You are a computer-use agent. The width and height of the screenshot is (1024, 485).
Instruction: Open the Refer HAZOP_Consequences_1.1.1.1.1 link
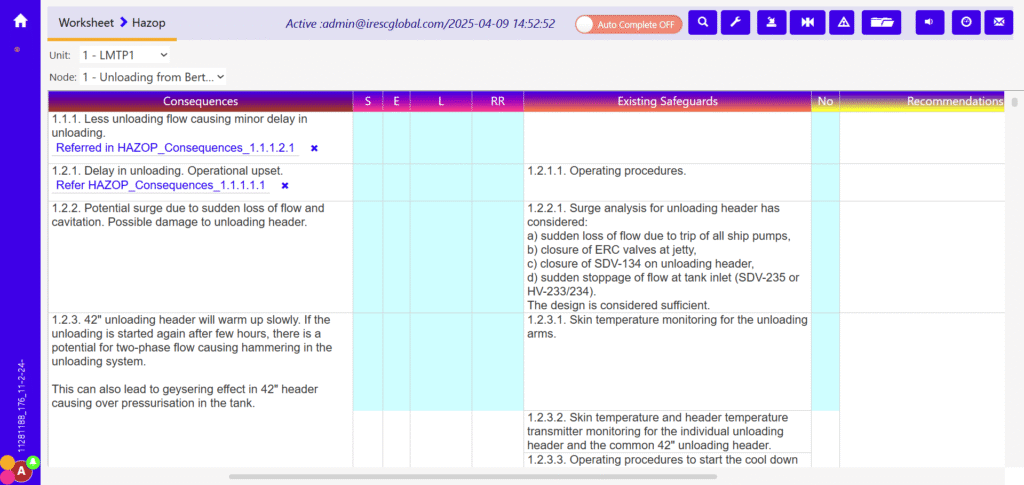click(160, 186)
